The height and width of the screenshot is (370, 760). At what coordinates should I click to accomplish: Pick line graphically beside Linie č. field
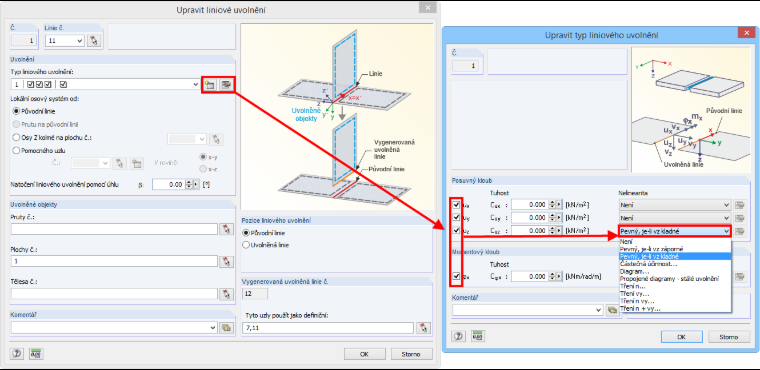[94, 41]
